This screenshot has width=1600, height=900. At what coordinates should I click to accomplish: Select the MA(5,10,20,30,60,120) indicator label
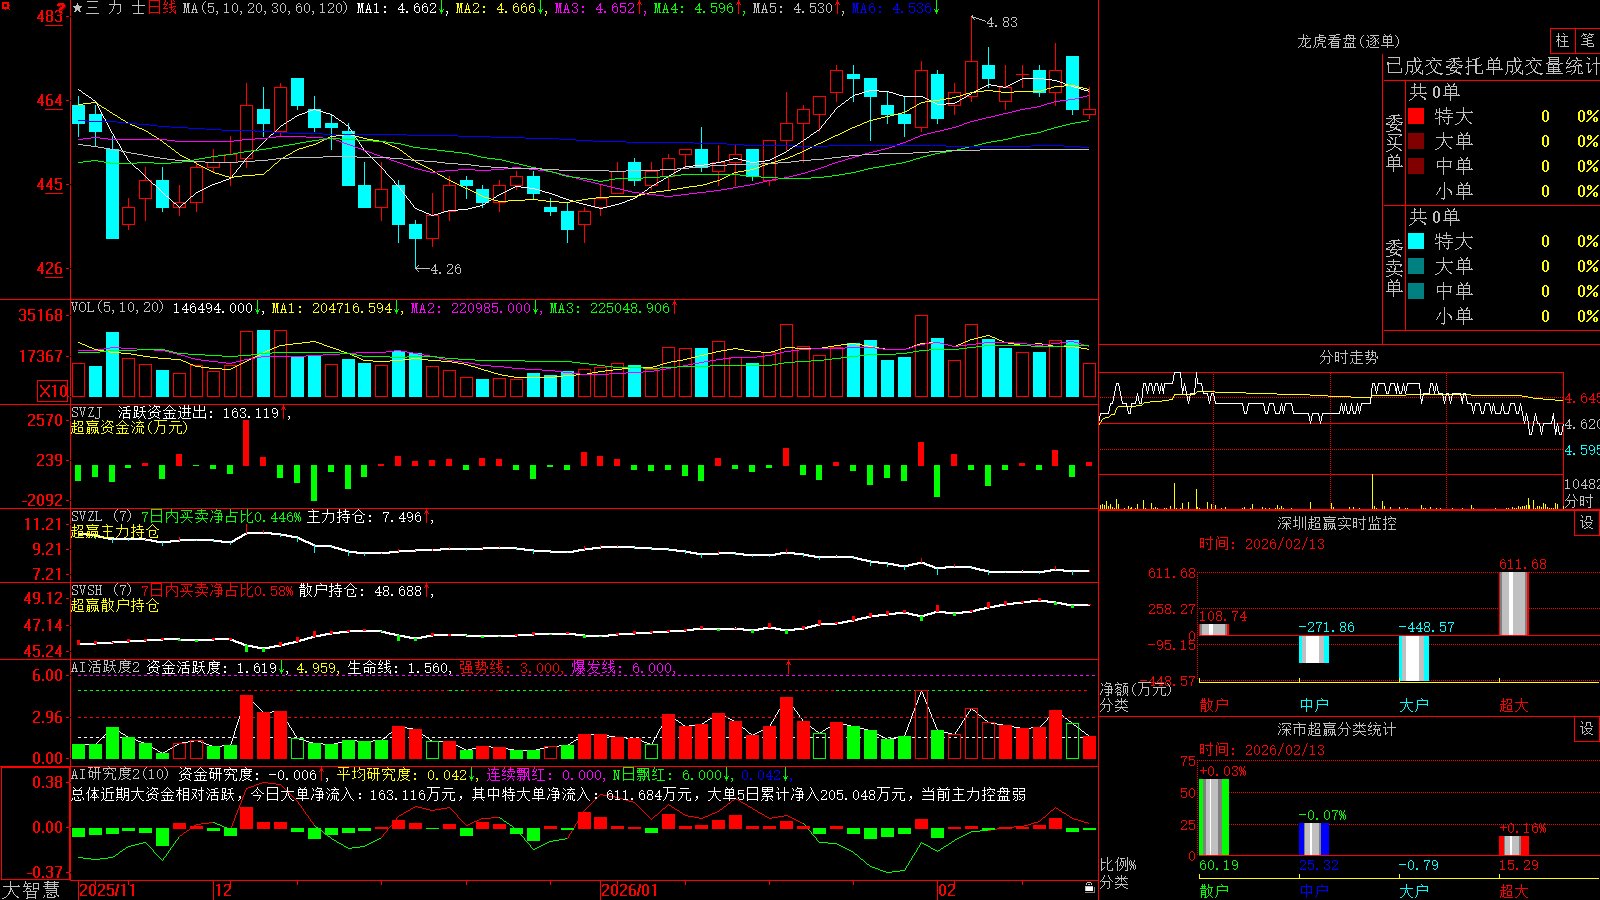click(x=265, y=8)
